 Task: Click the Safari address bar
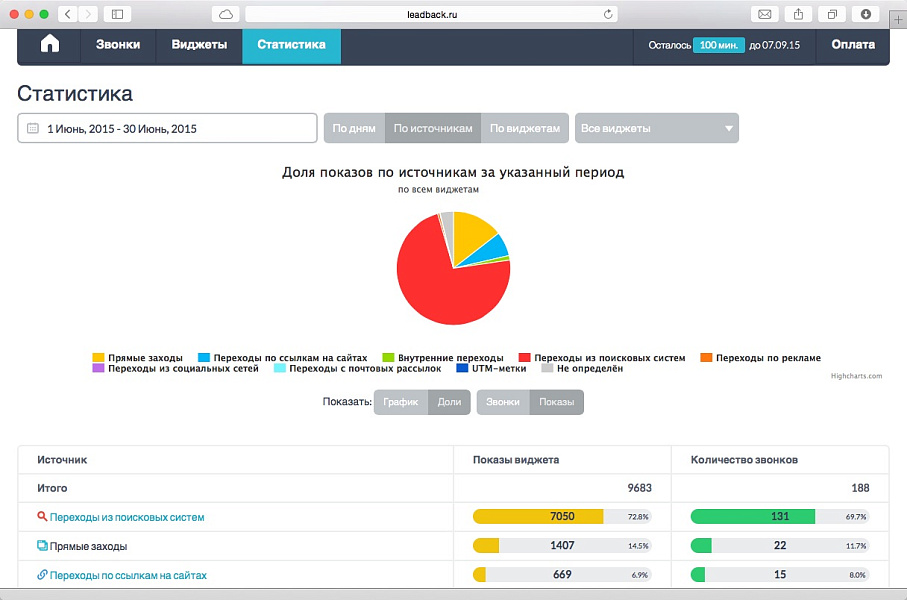click(430, 14)
